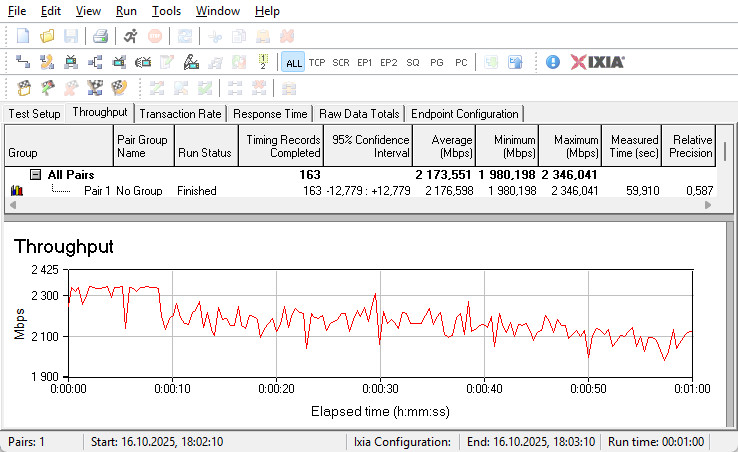Toggle the TCP protocol filter

pyautogui.click(x=317, y=62)
